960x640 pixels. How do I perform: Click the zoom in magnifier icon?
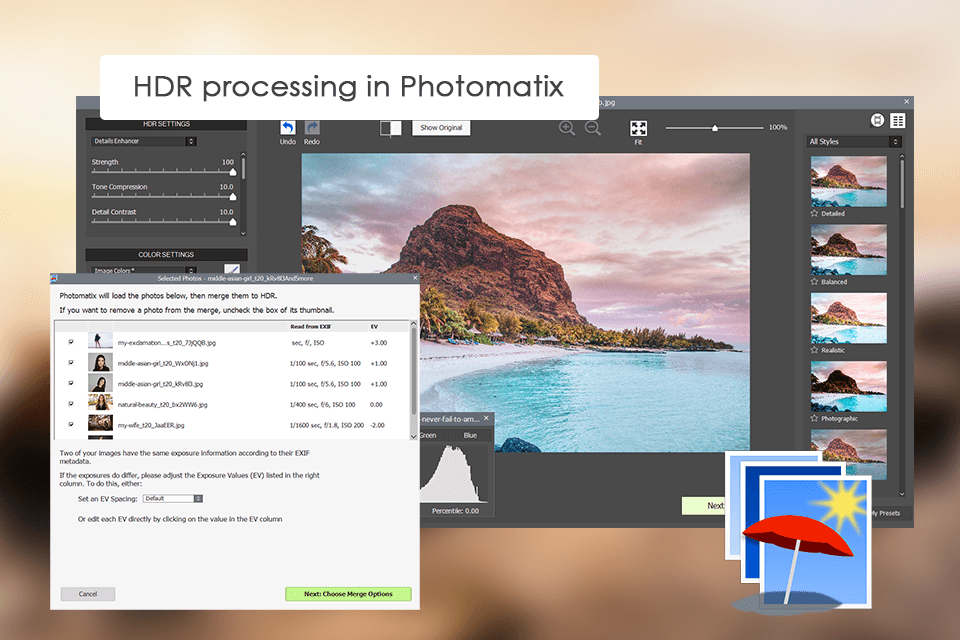coord(567,128)
